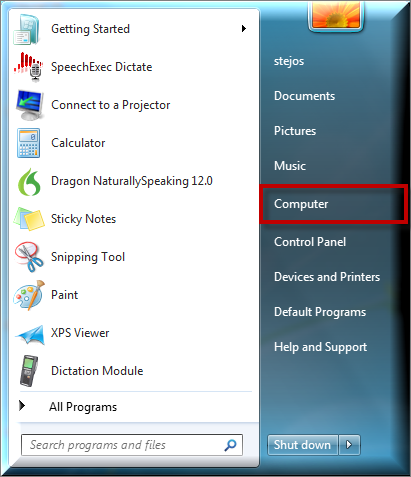Image resolution: width=411 pixels, height=477 pixels.
Task: Open Devices and Printers
Action: click(x=327, y=277)
